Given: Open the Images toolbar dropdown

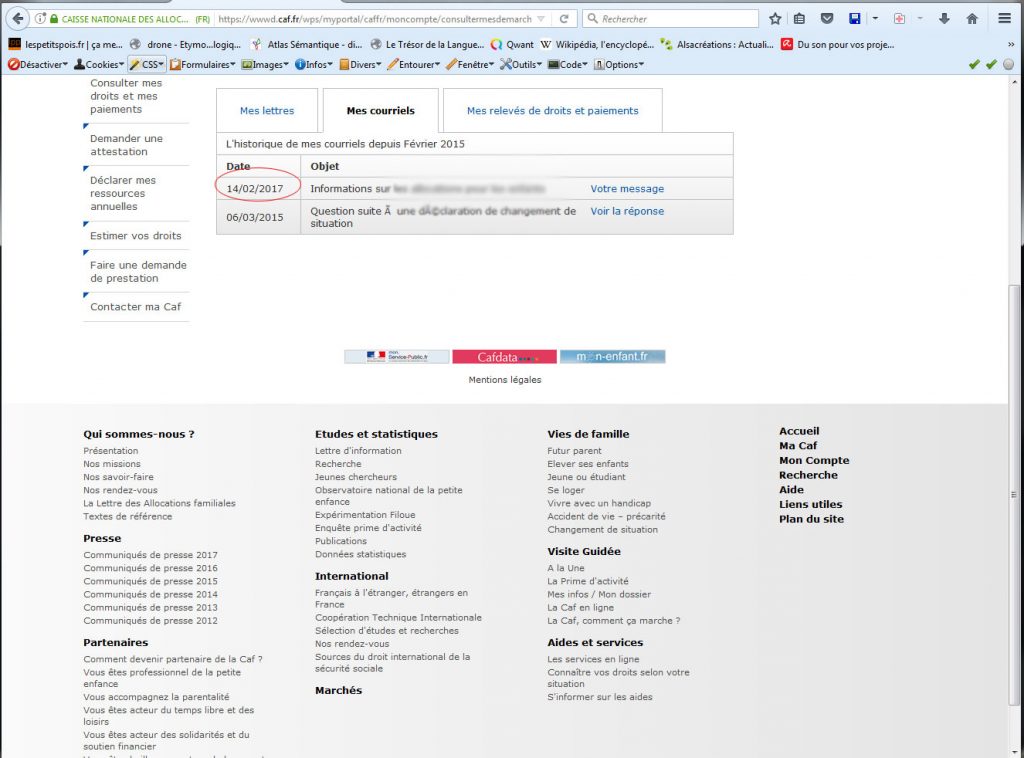Looking at the screenshot, I should pos(265,64).
